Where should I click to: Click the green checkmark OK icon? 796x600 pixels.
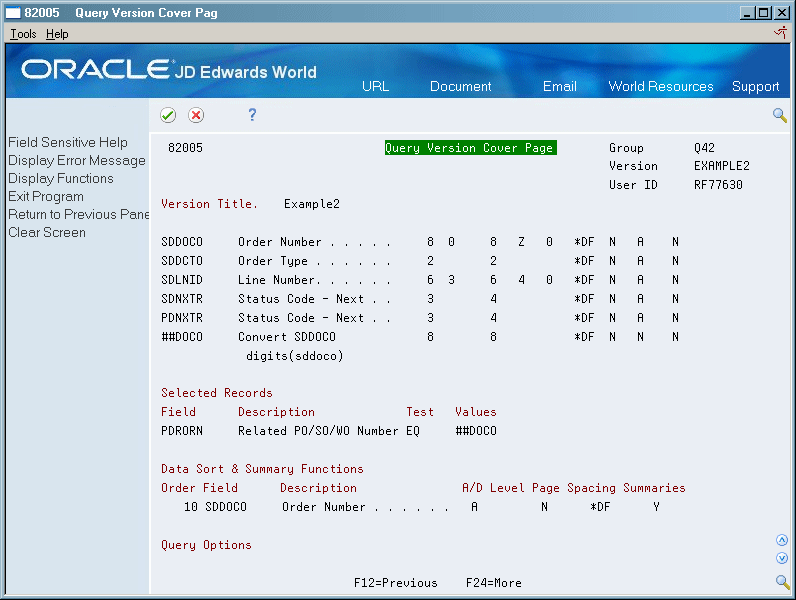pos(168,115)
